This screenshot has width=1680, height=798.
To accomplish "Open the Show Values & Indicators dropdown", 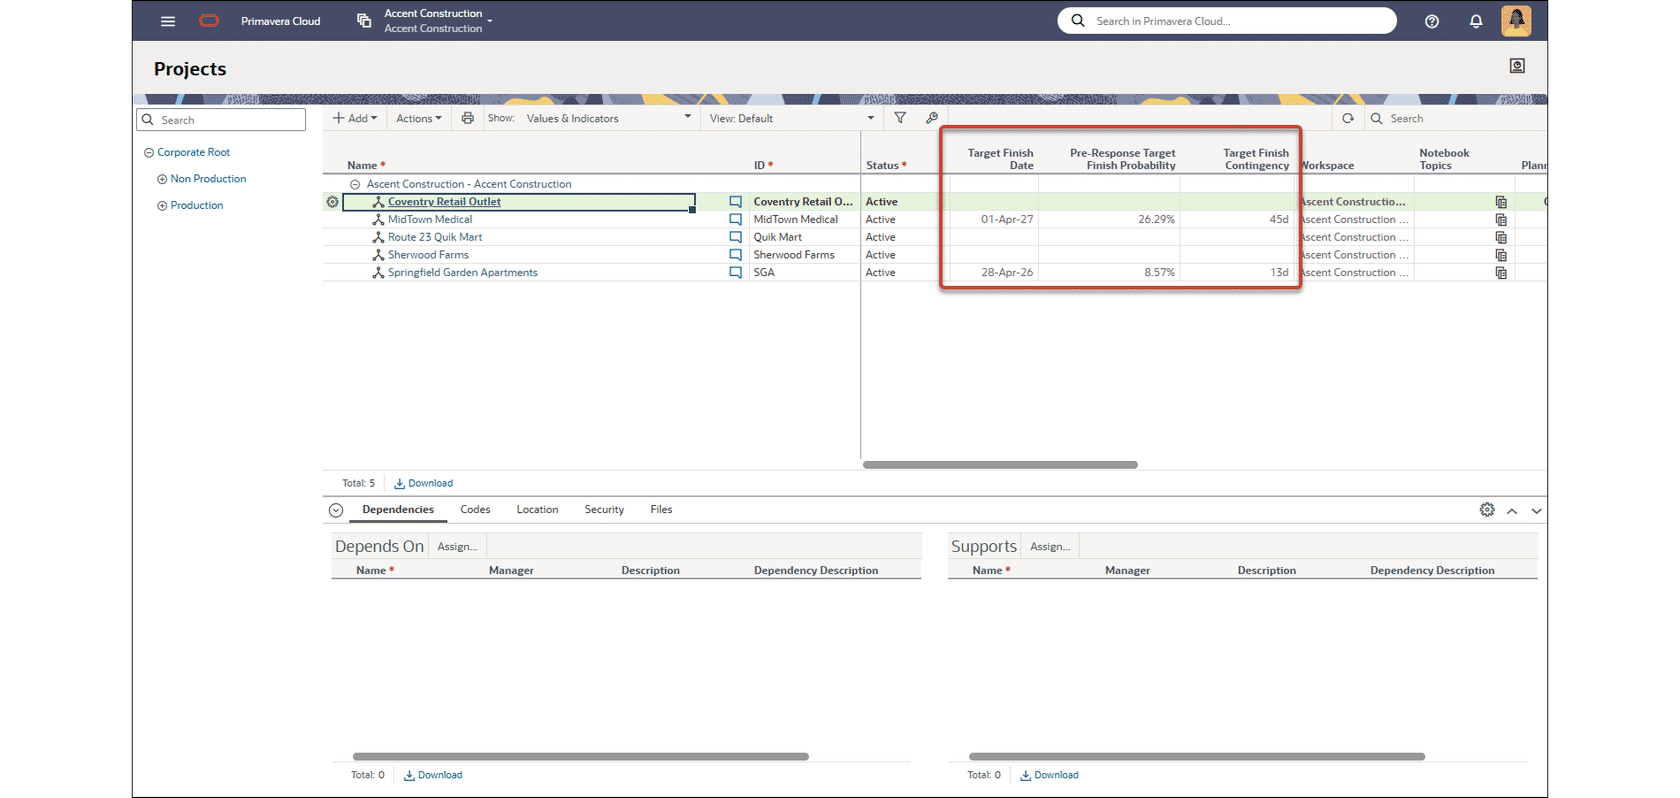I will [608, 118].
